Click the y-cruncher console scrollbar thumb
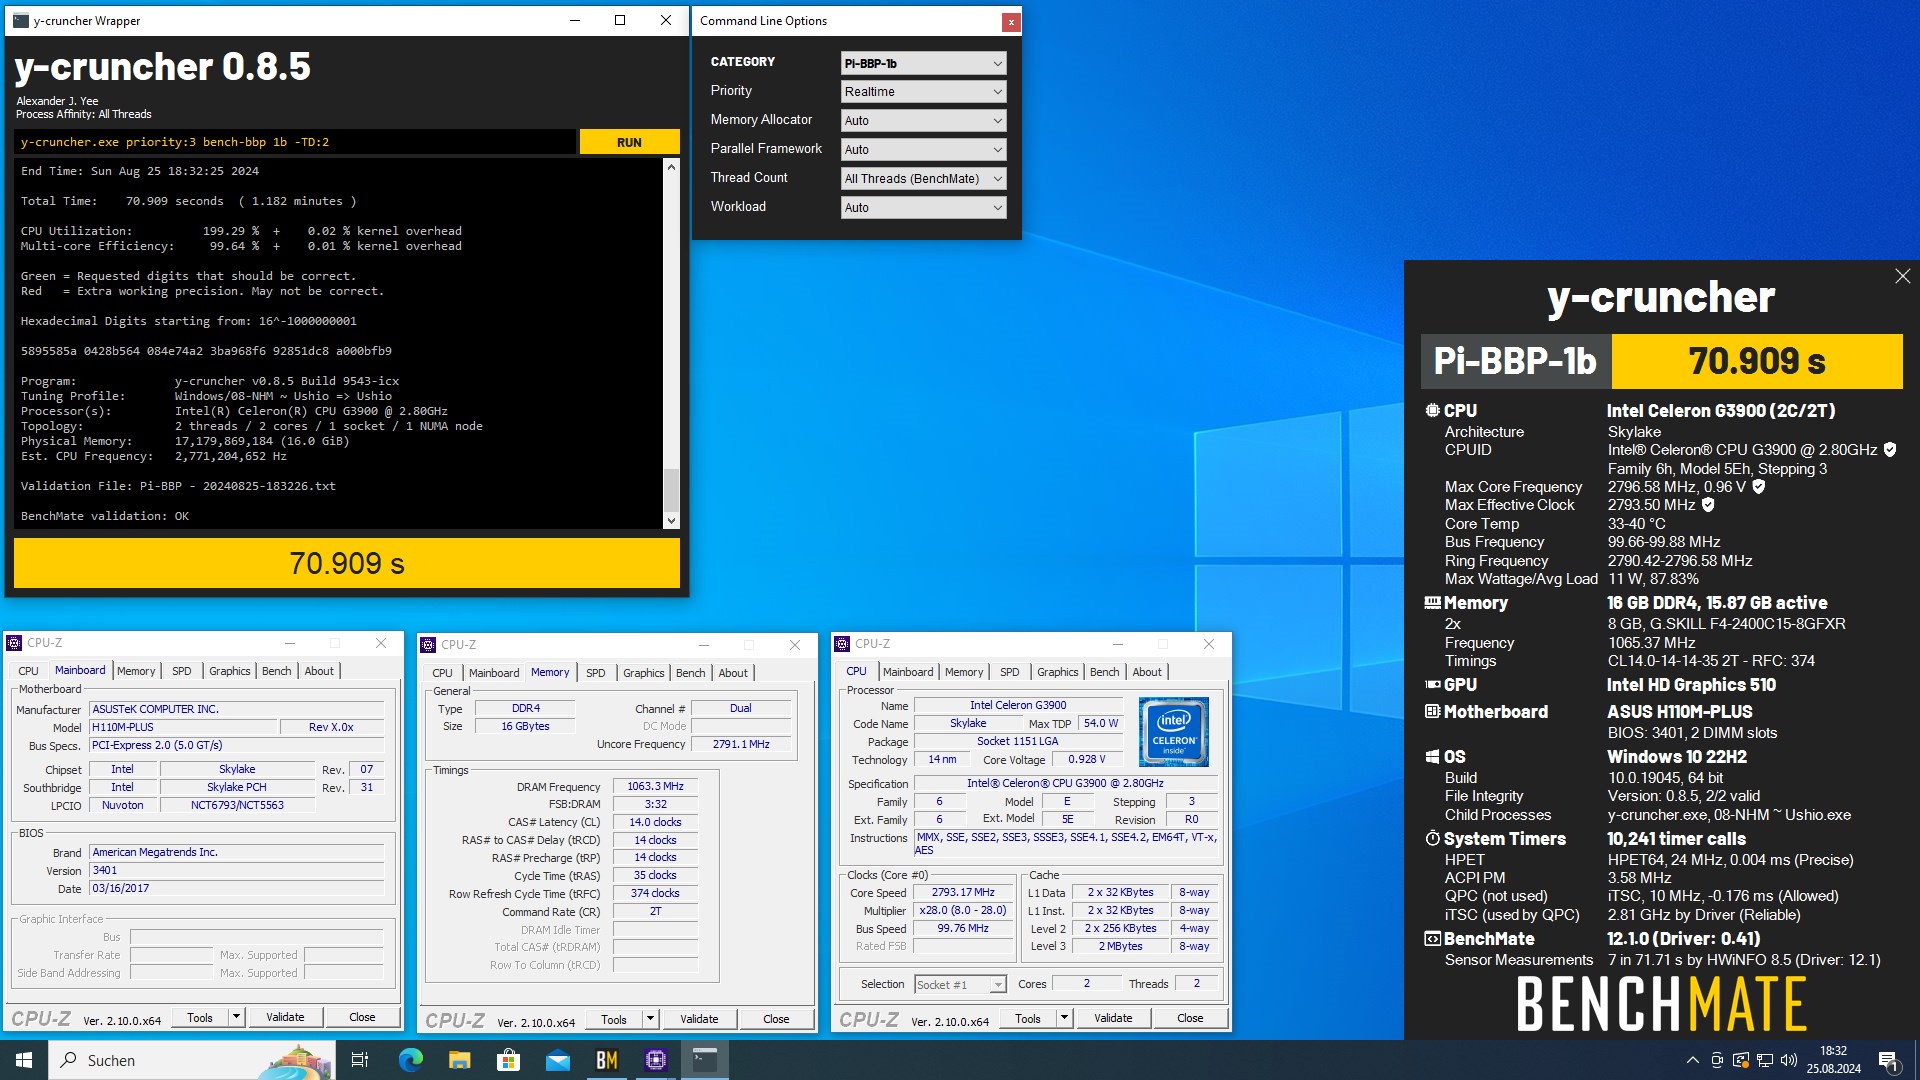Viewport: 1920px width, 1080px height. coord(671,490)
